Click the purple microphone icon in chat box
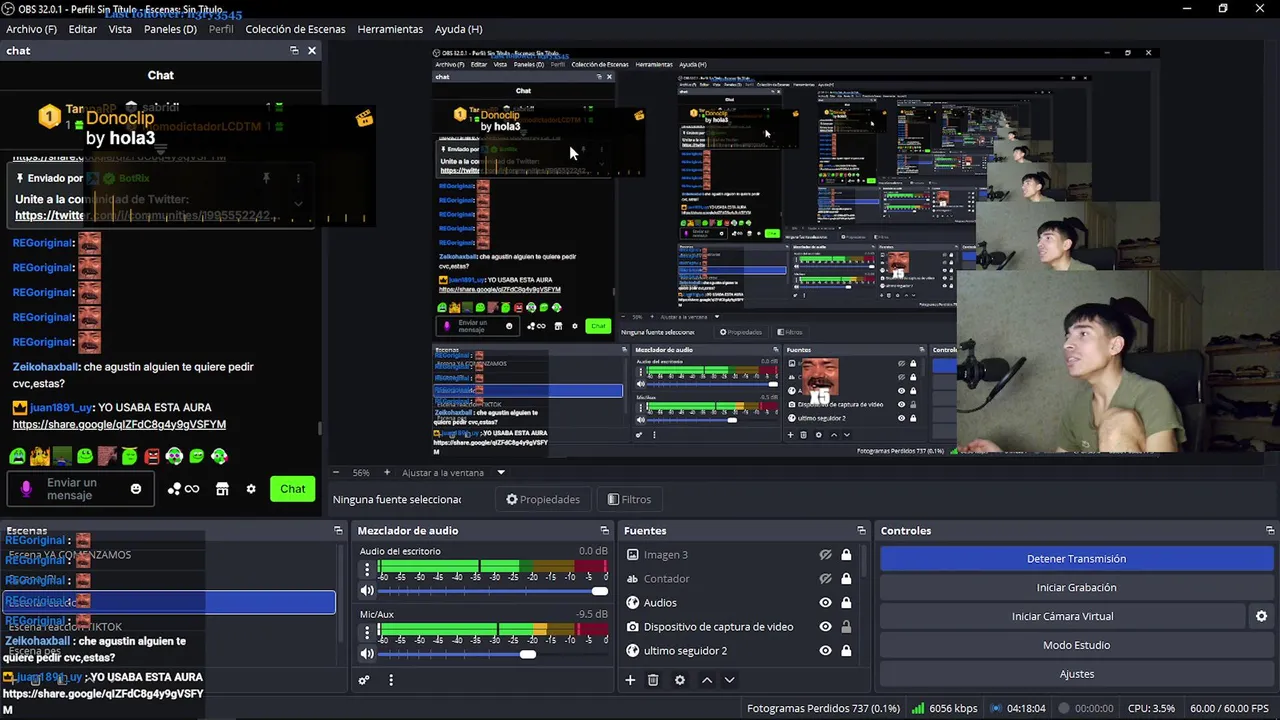 (x=27, y=489)
